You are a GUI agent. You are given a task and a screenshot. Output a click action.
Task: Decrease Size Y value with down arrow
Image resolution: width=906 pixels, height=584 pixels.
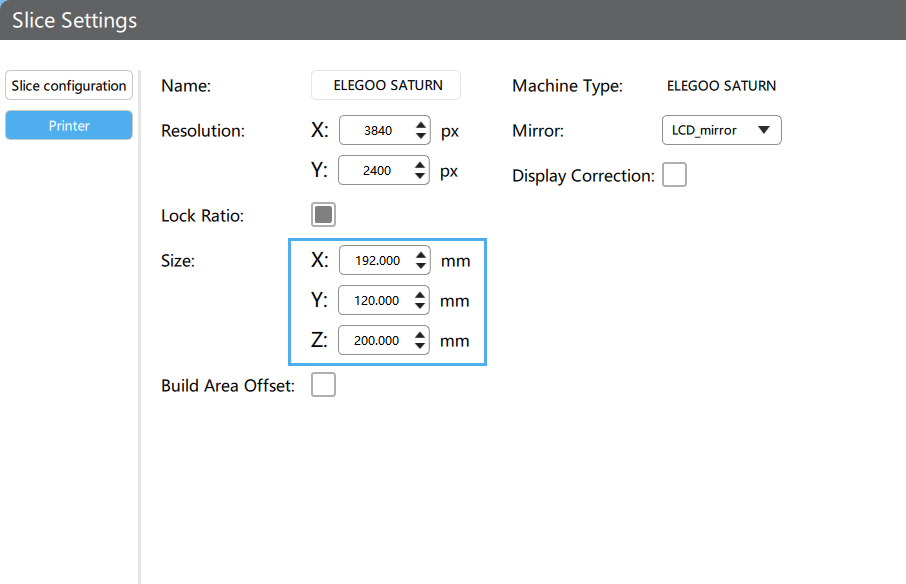tap(420, 307)
